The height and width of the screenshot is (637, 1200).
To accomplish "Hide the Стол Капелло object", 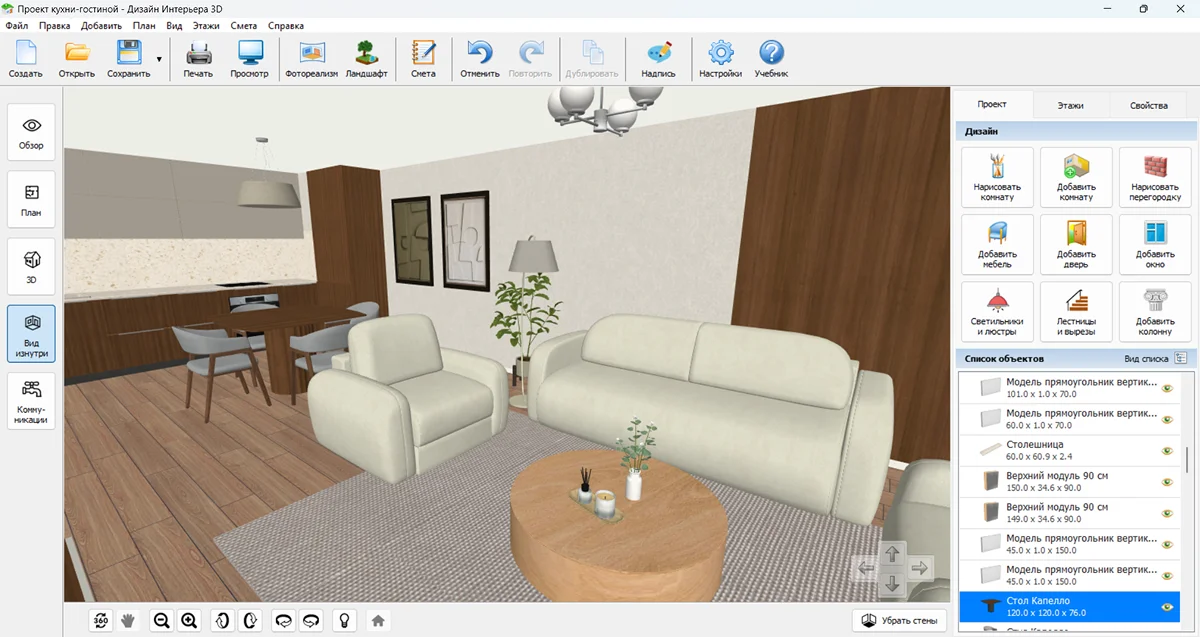I will 1166,607.
